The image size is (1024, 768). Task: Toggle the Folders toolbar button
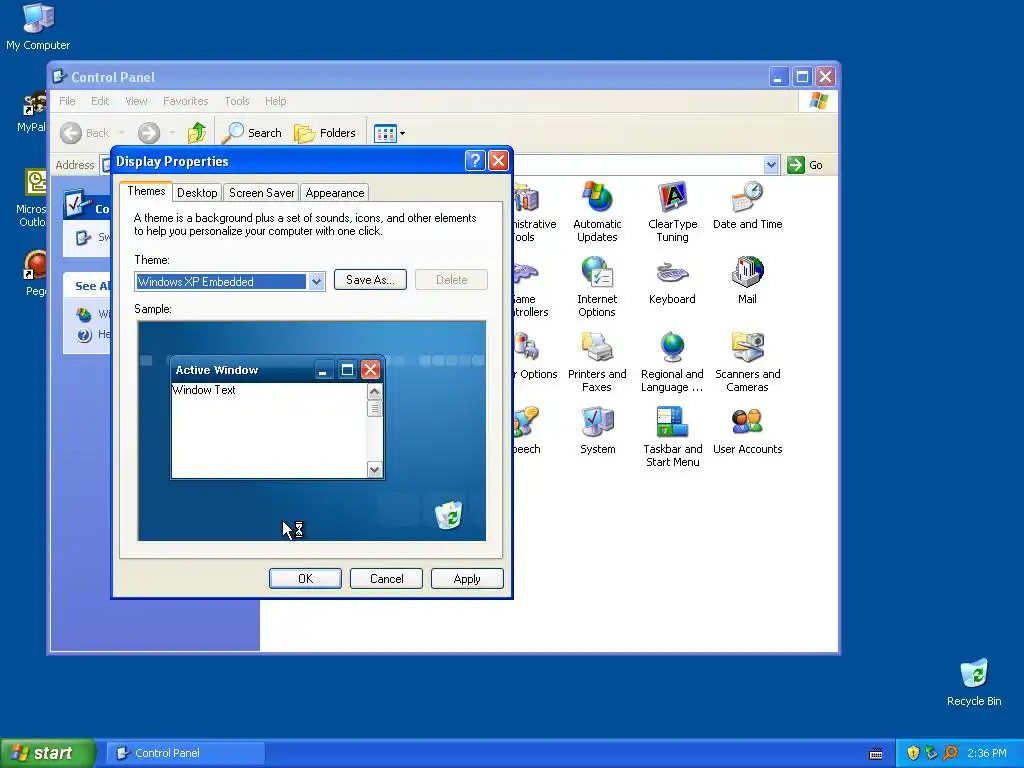(x=325, y=133)
